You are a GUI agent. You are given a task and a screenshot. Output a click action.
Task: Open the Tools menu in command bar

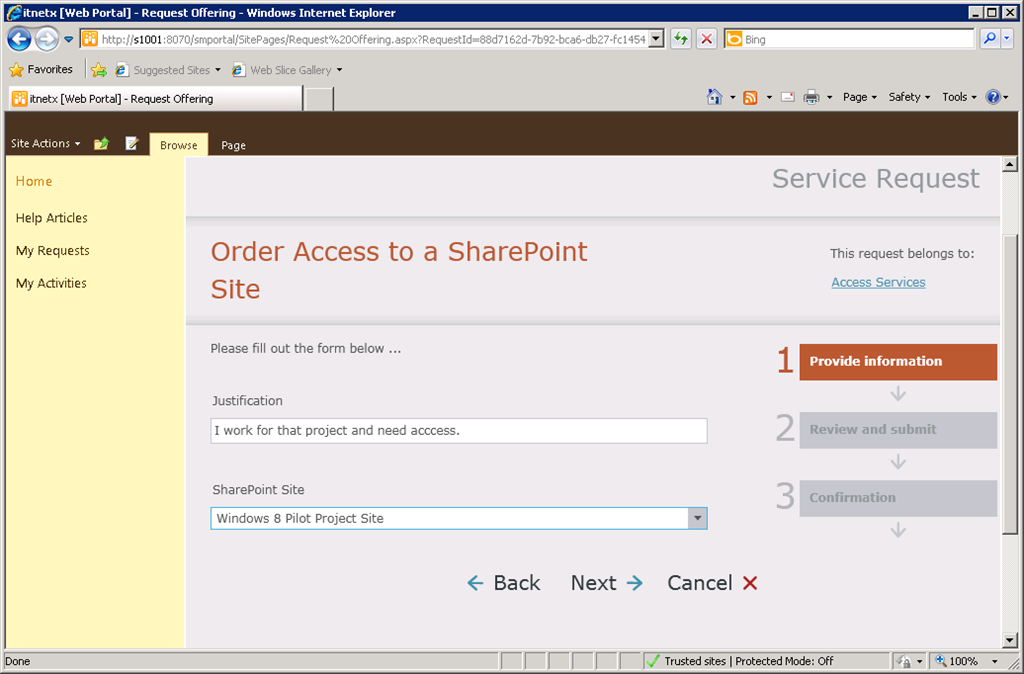(959, 97)
